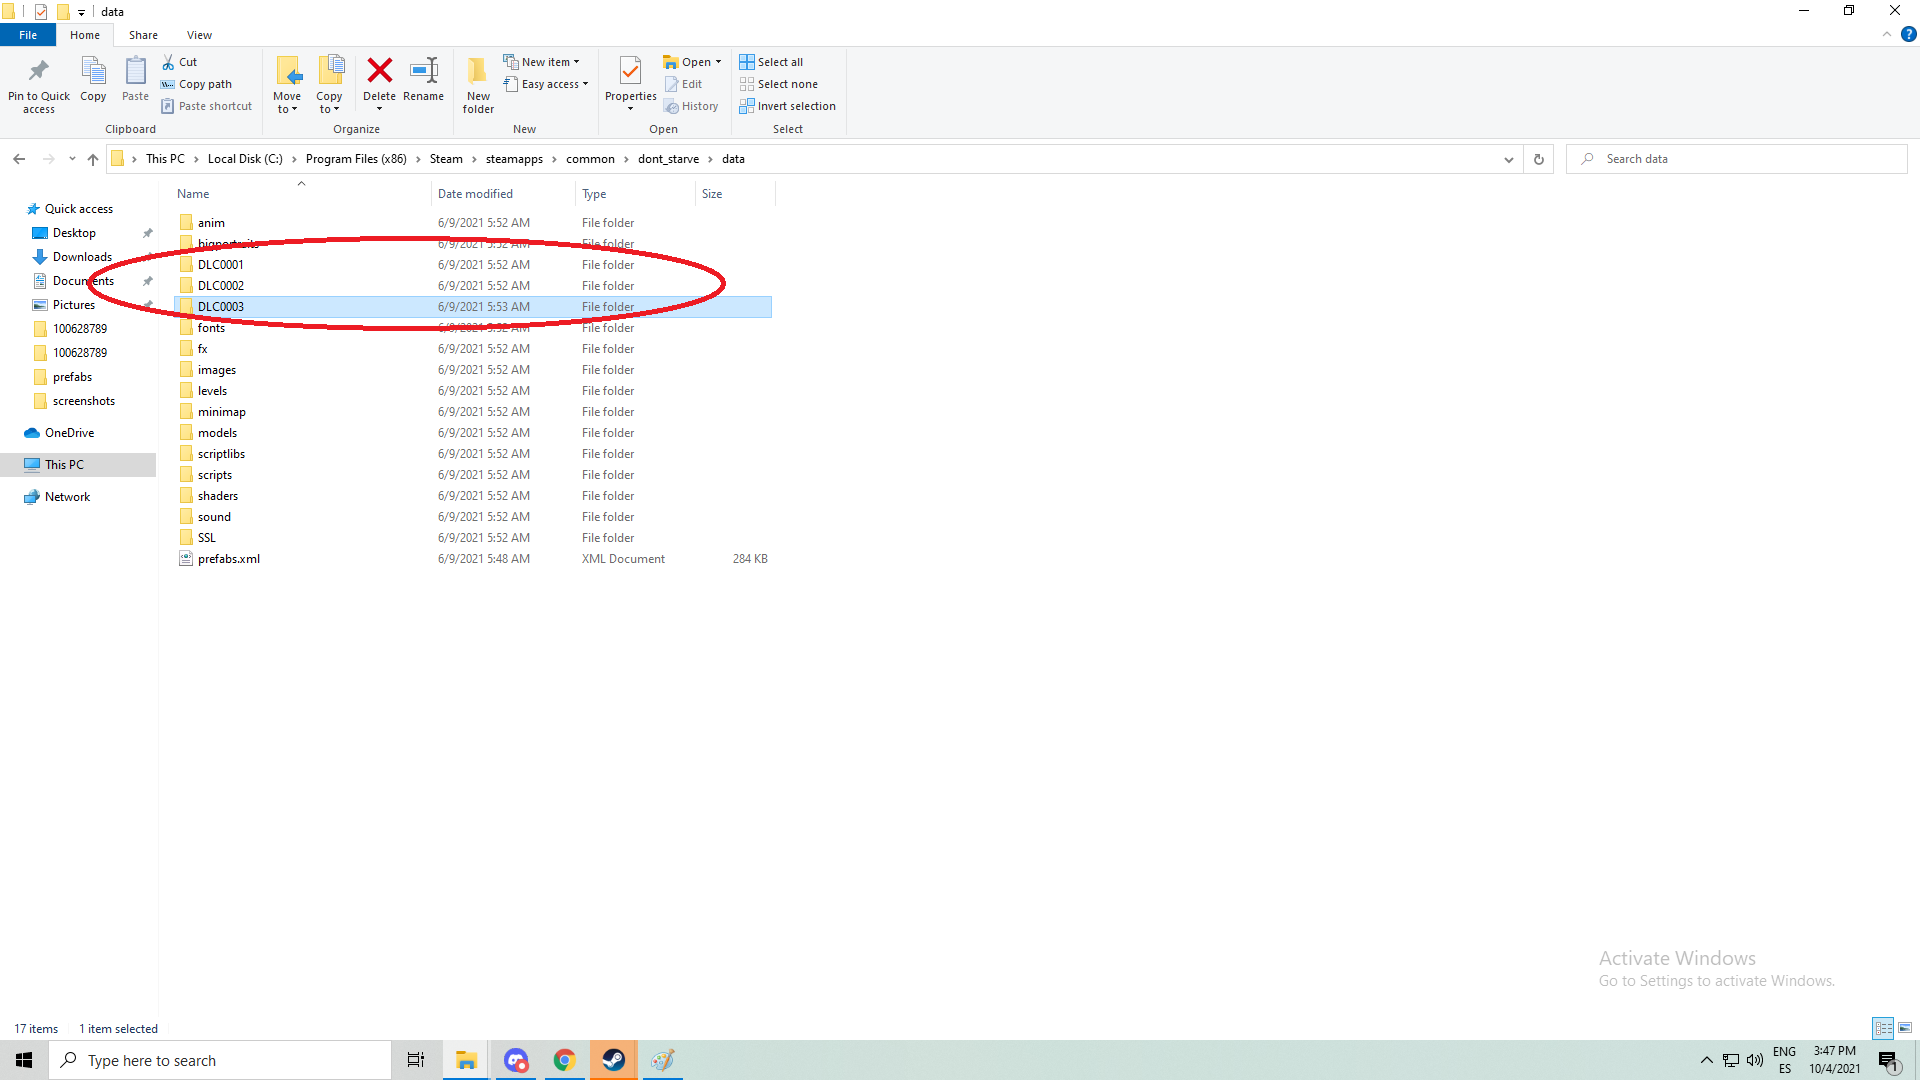The height and width of the screenshot is (1080, 1920).
Task: Open the File menu
Action: pos(28,35)
